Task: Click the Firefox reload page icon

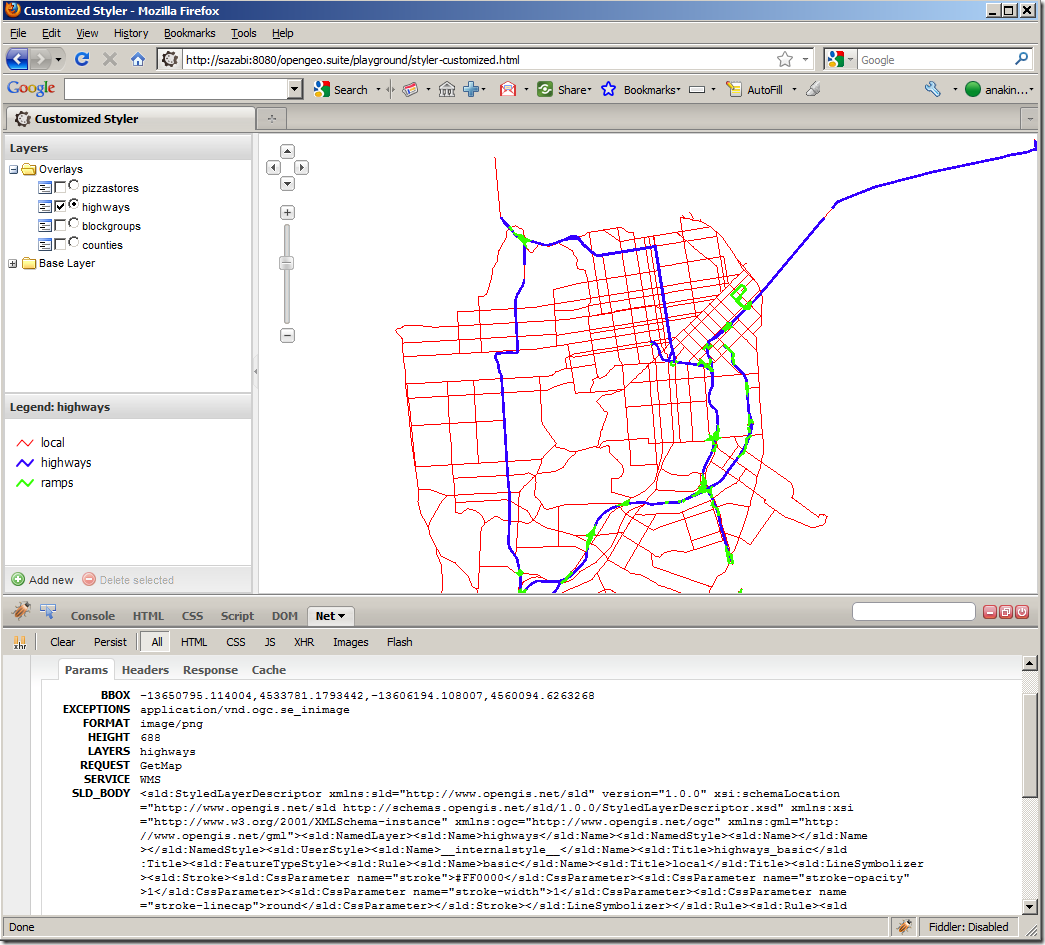Action: 82,60
